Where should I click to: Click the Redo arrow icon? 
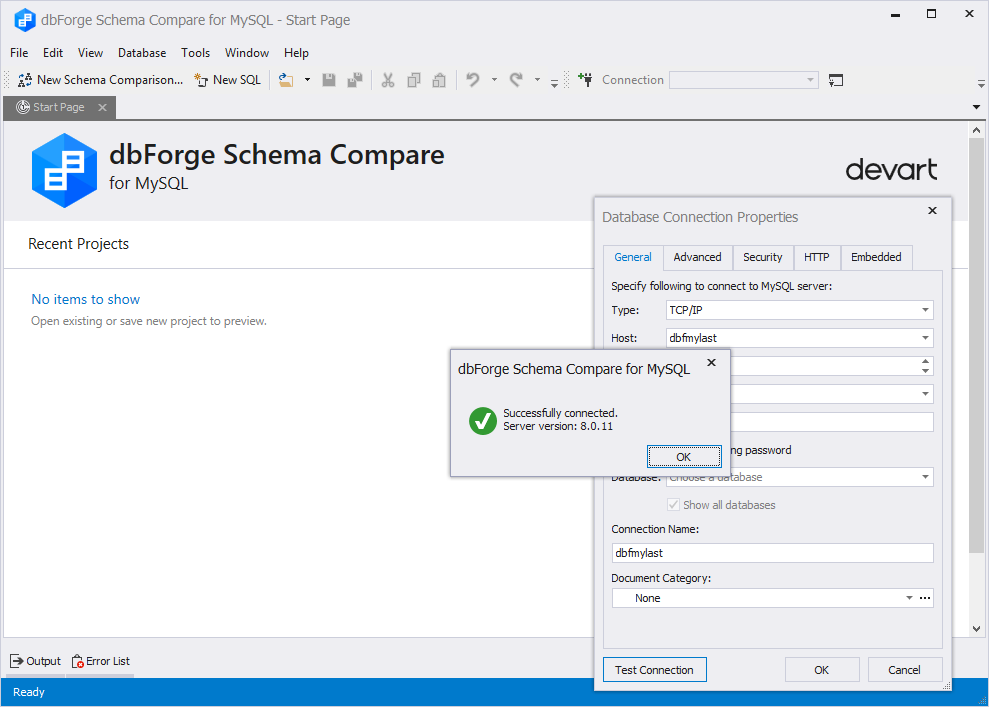516,80
